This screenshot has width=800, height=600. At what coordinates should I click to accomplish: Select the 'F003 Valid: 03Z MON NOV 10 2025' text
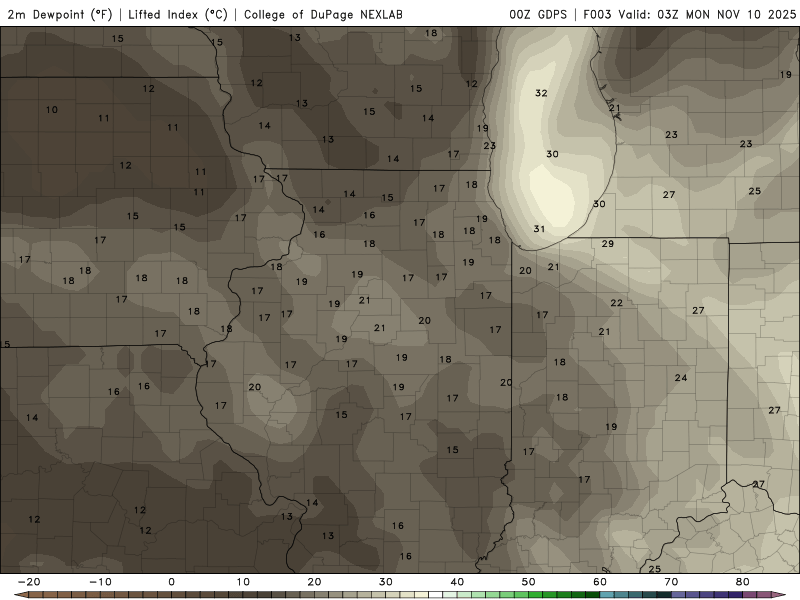(689, 14)
